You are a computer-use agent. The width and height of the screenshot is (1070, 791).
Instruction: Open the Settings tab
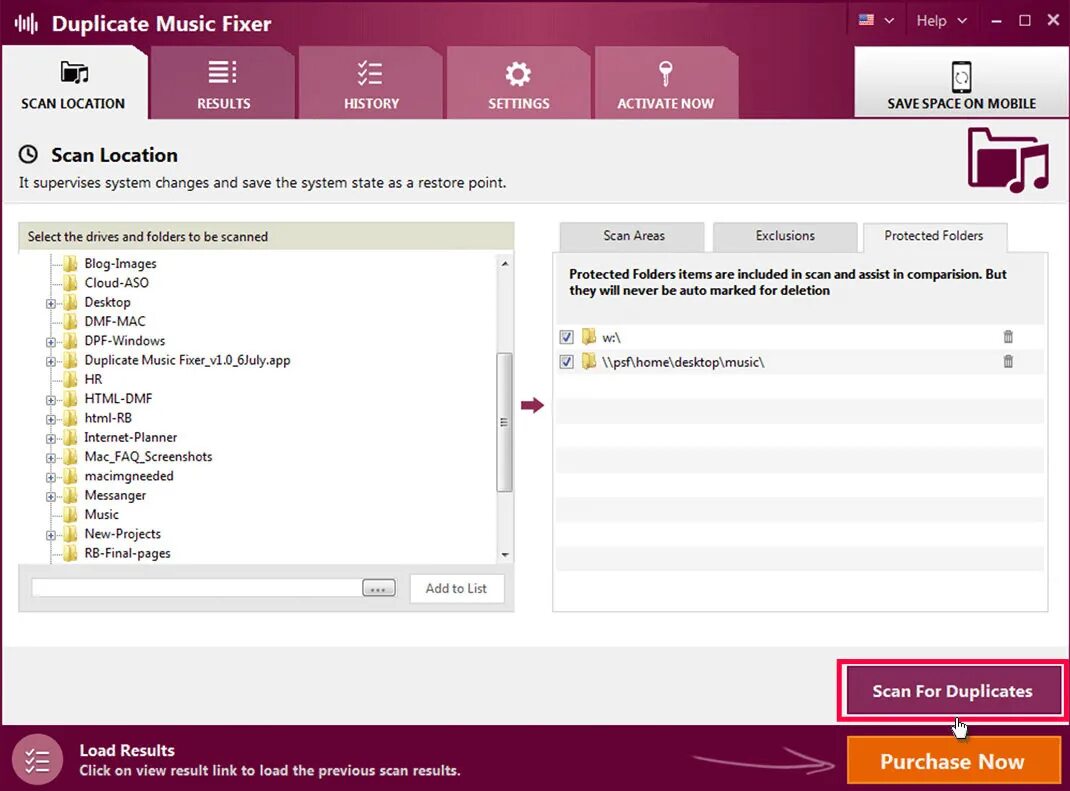(x=519, y=83)
